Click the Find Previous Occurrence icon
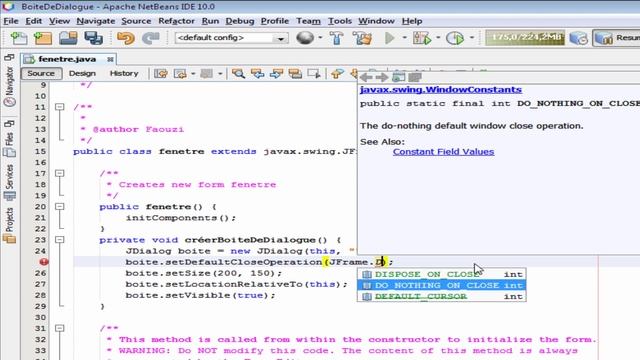The width and height of the screenshot is (640, 360). click(258, 73)
